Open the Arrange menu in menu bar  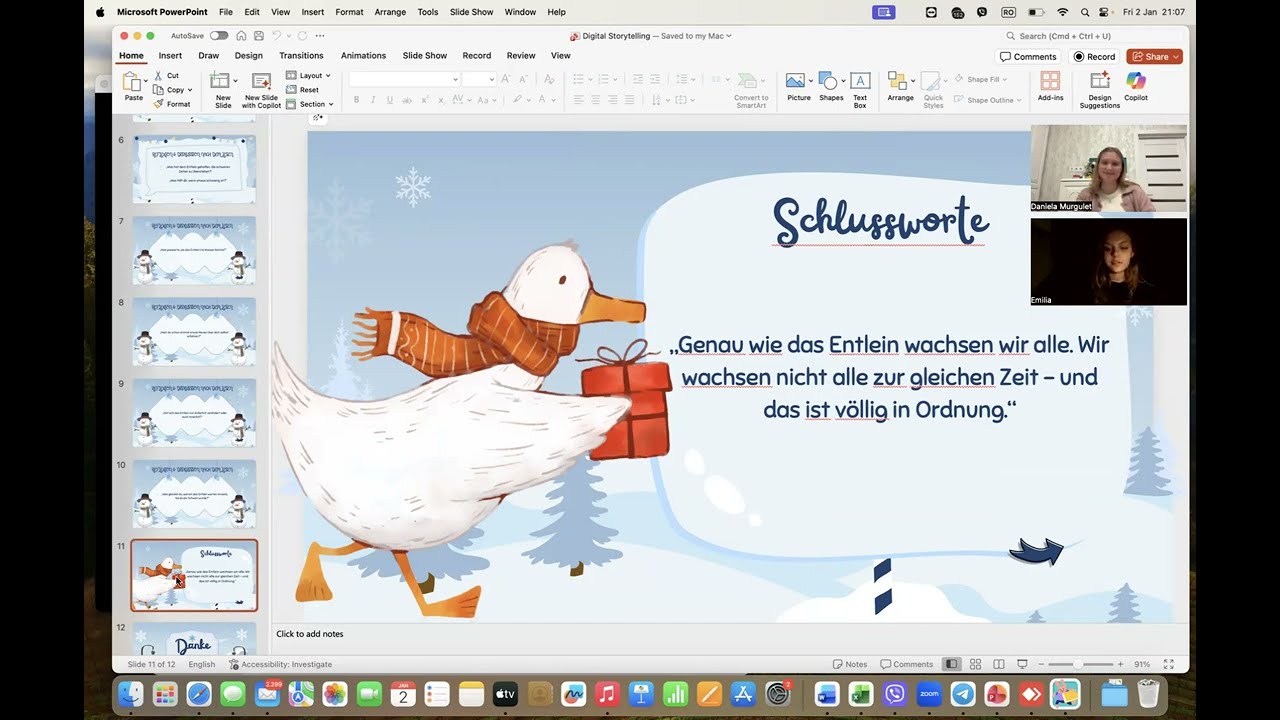coord(390,12)
